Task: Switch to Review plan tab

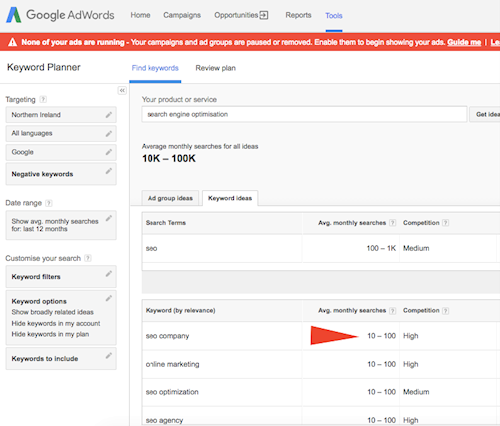Action: point(216,68)
